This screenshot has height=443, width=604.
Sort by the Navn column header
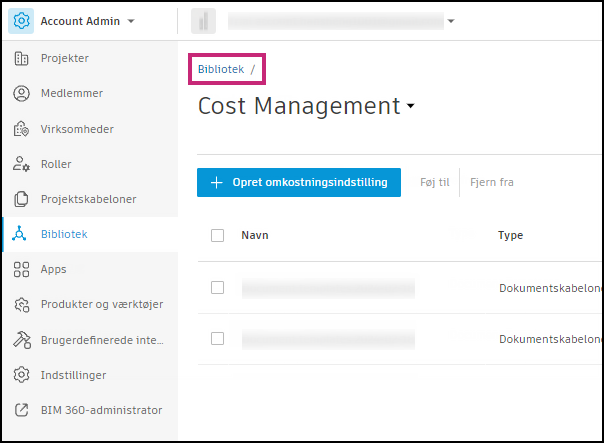pyautogui.click(x=254, y=235)
